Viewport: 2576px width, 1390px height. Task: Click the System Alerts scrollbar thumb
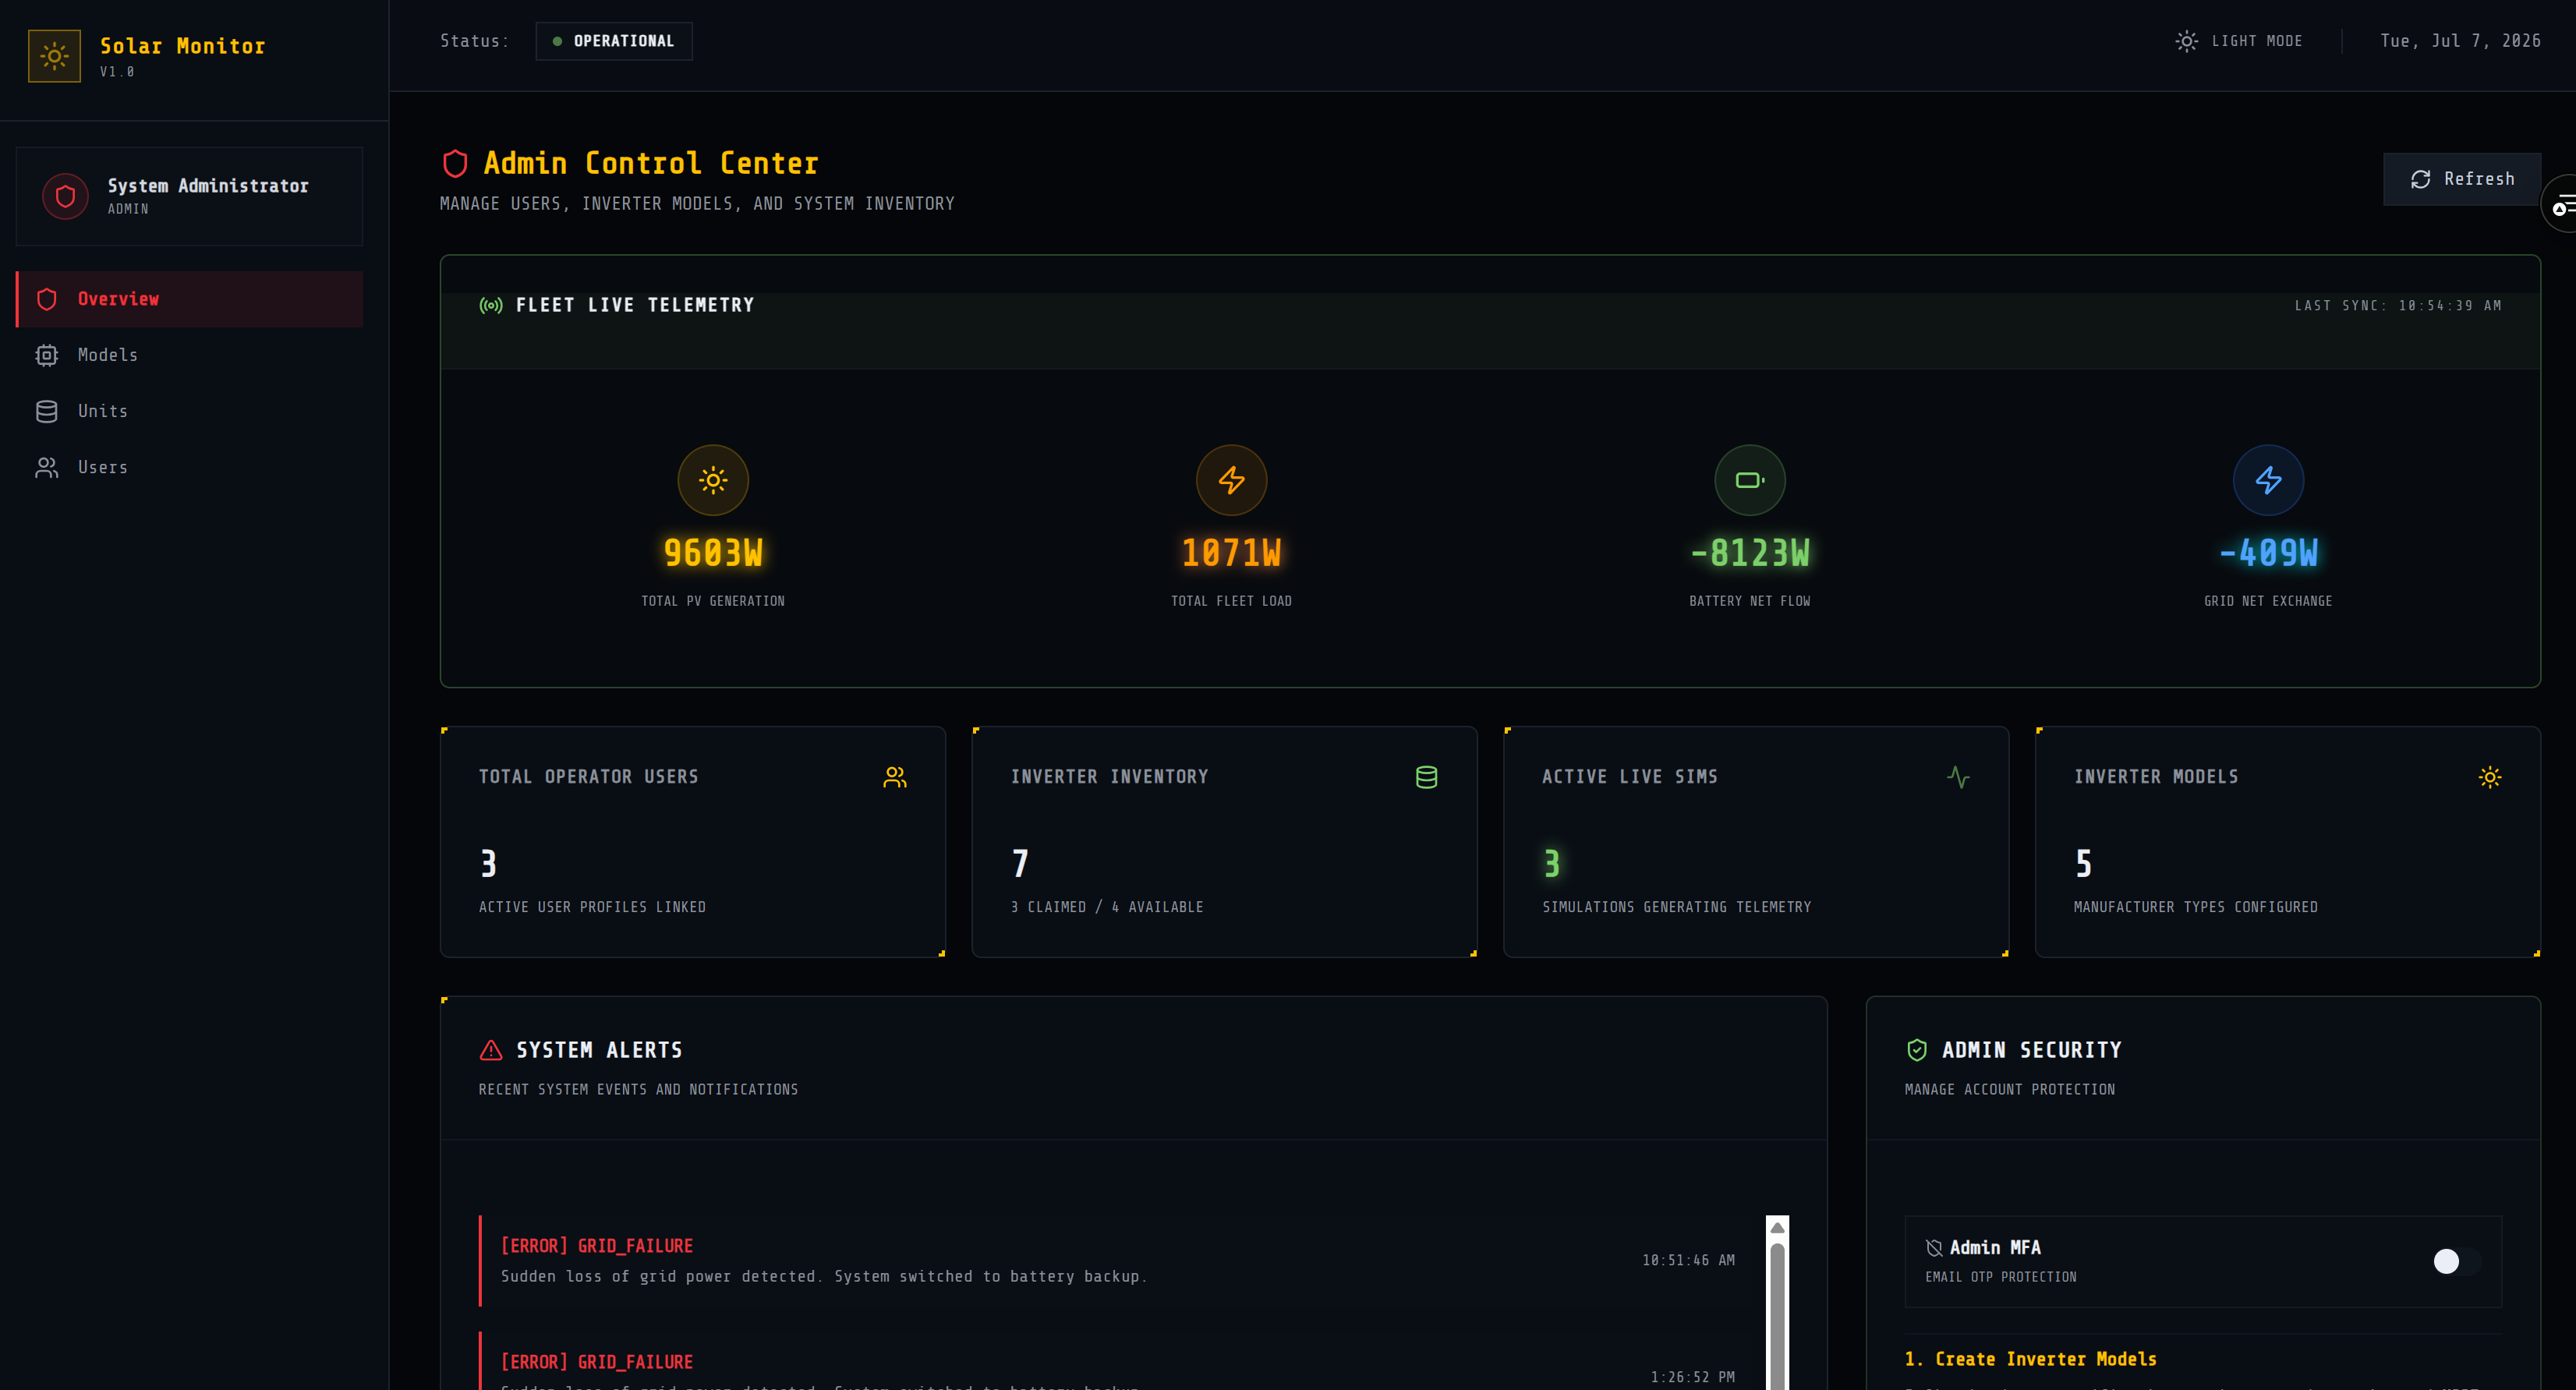1777,1315
